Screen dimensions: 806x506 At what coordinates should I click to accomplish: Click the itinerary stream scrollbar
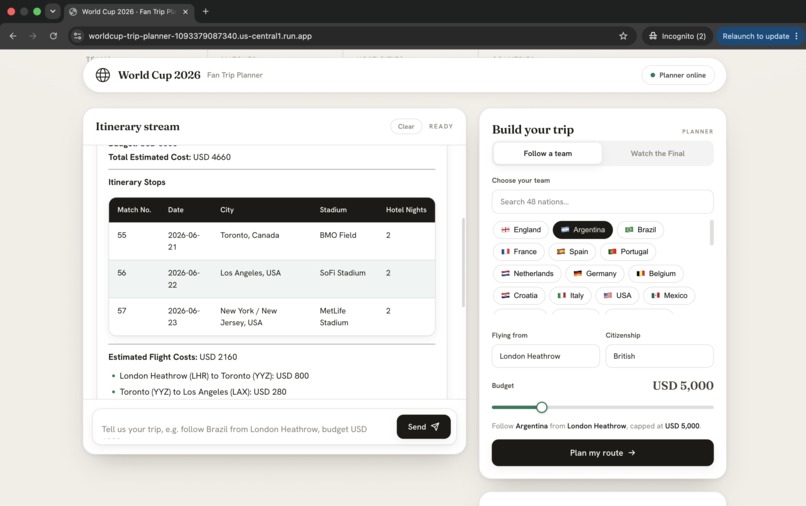pos(463,262)
